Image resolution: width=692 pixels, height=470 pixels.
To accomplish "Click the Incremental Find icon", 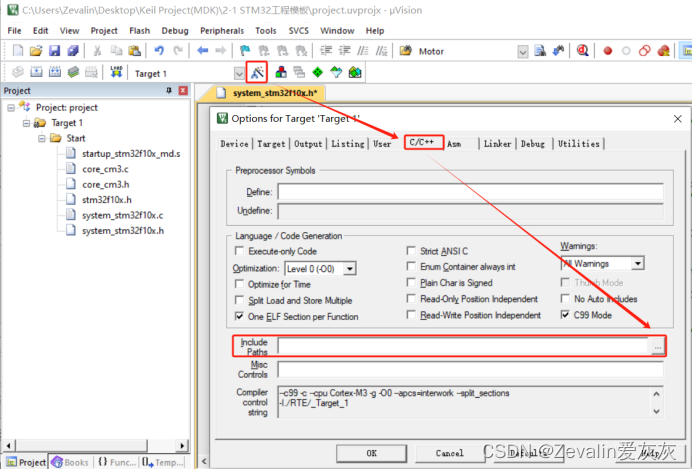I will coord(558,51).
